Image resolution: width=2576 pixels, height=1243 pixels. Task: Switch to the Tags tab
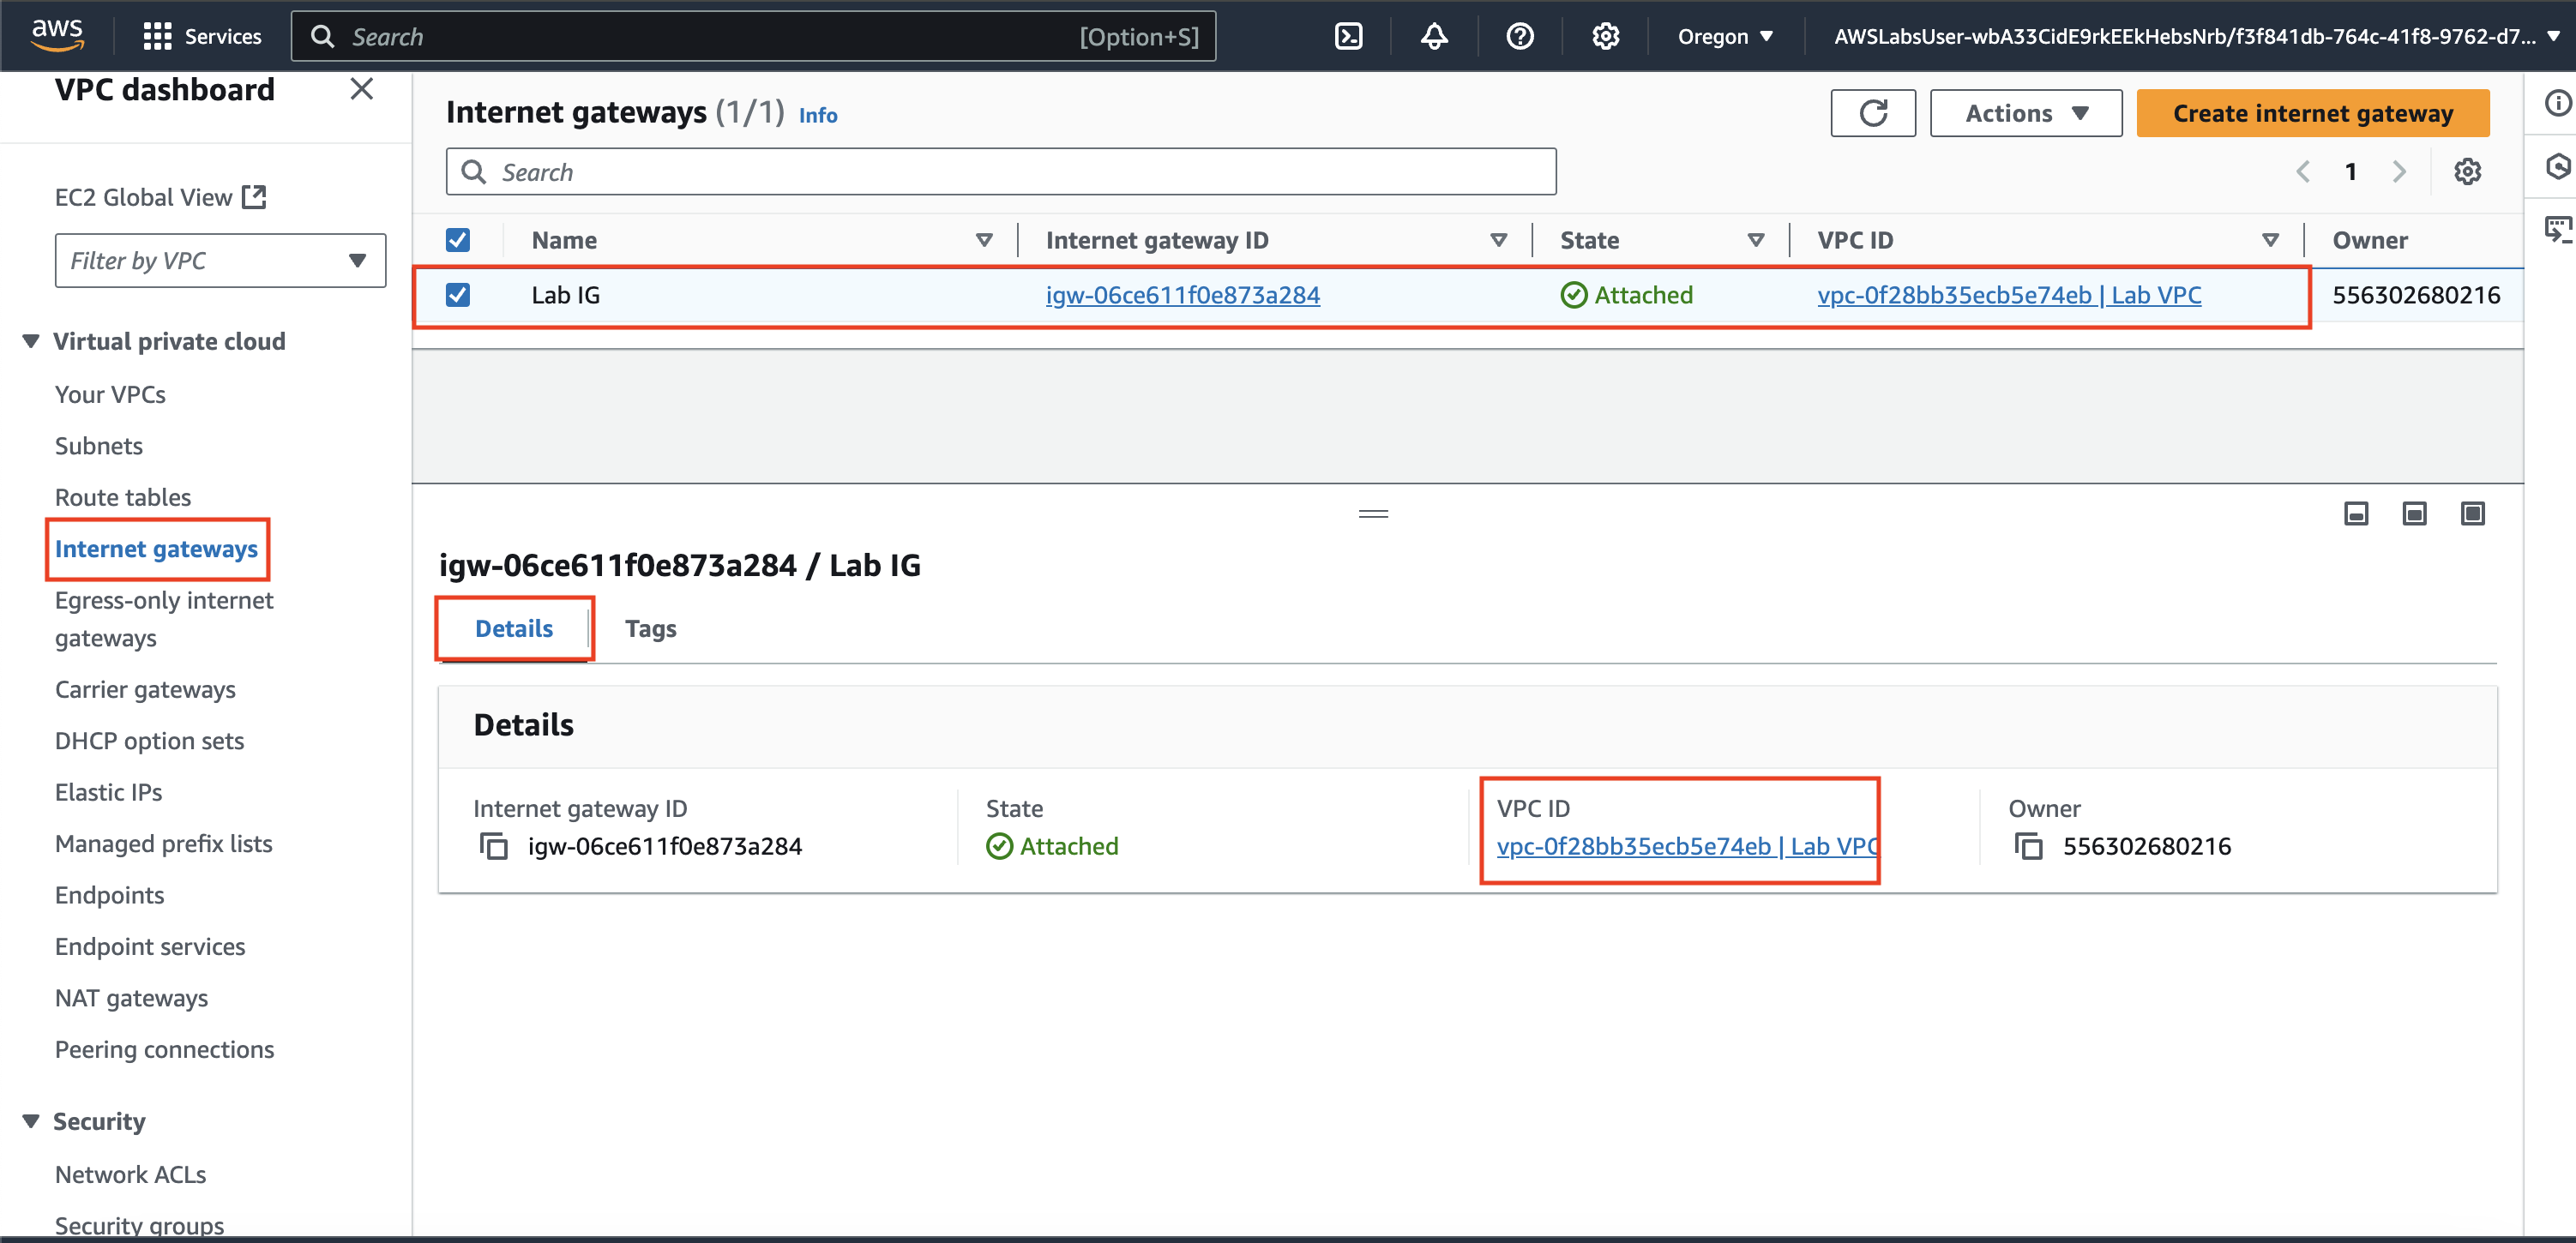[x=650, y=629]
